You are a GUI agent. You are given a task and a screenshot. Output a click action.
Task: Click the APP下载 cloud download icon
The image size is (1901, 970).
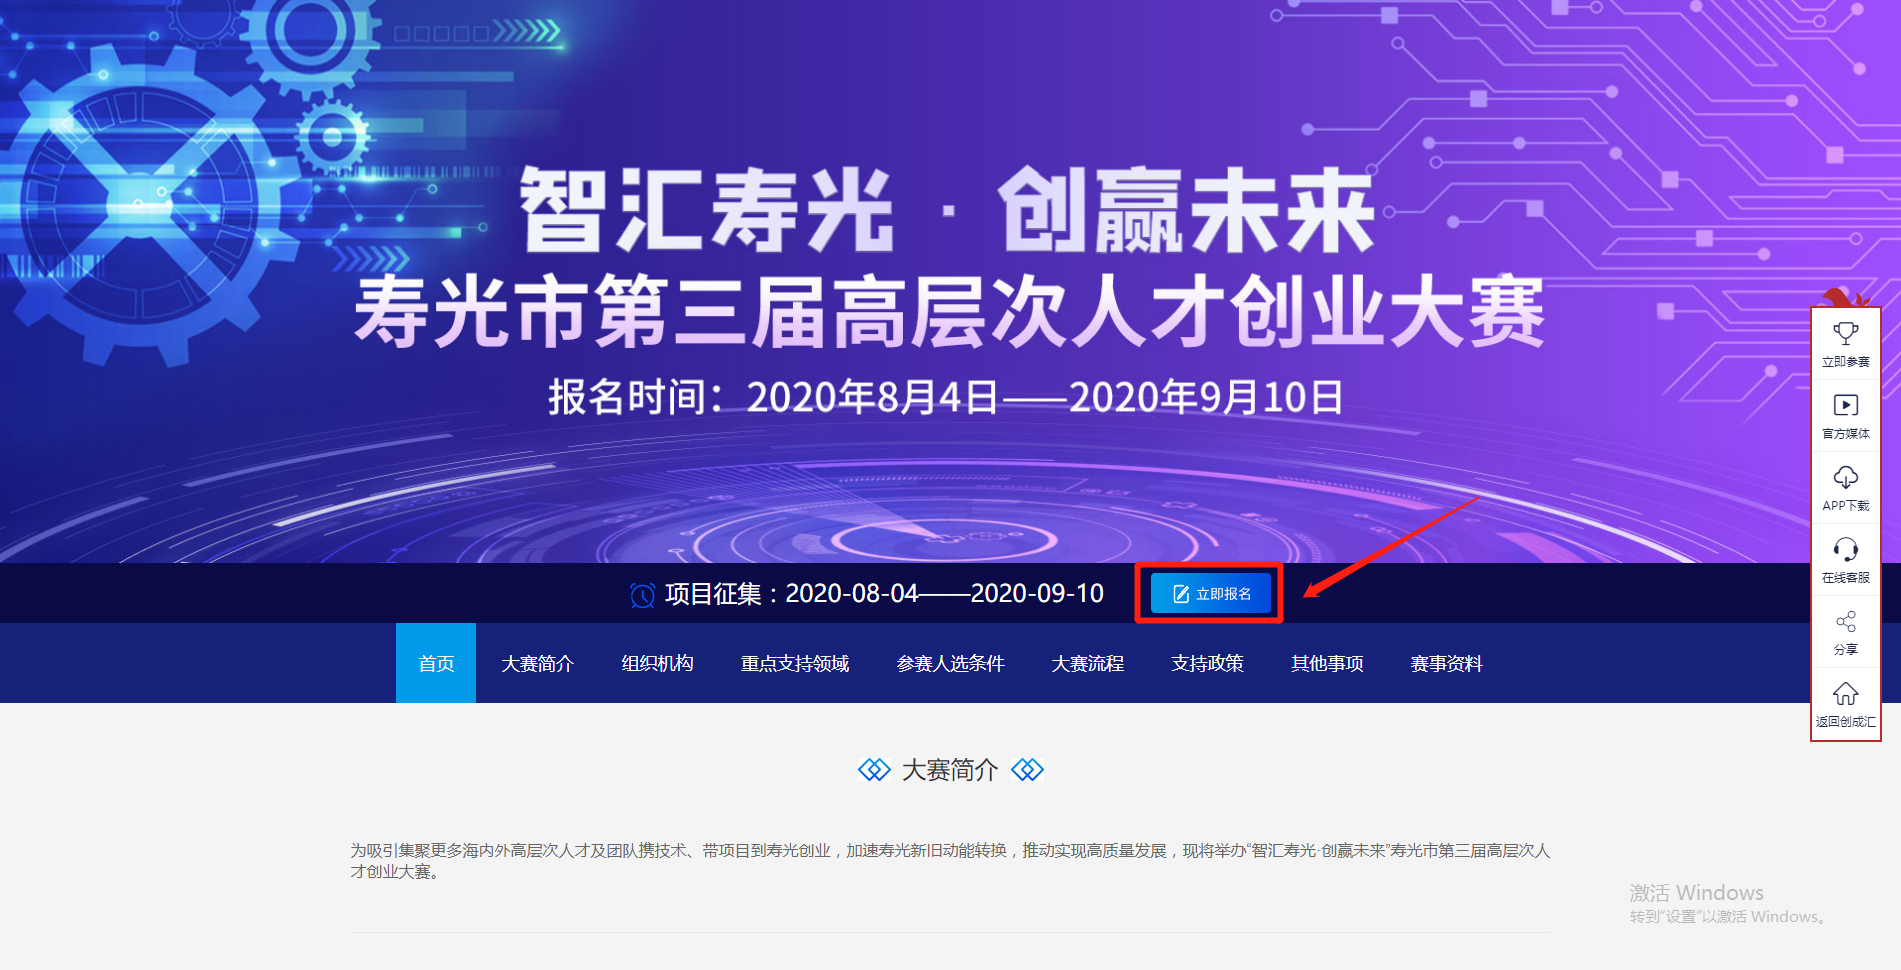click(x=1845, y=477)
